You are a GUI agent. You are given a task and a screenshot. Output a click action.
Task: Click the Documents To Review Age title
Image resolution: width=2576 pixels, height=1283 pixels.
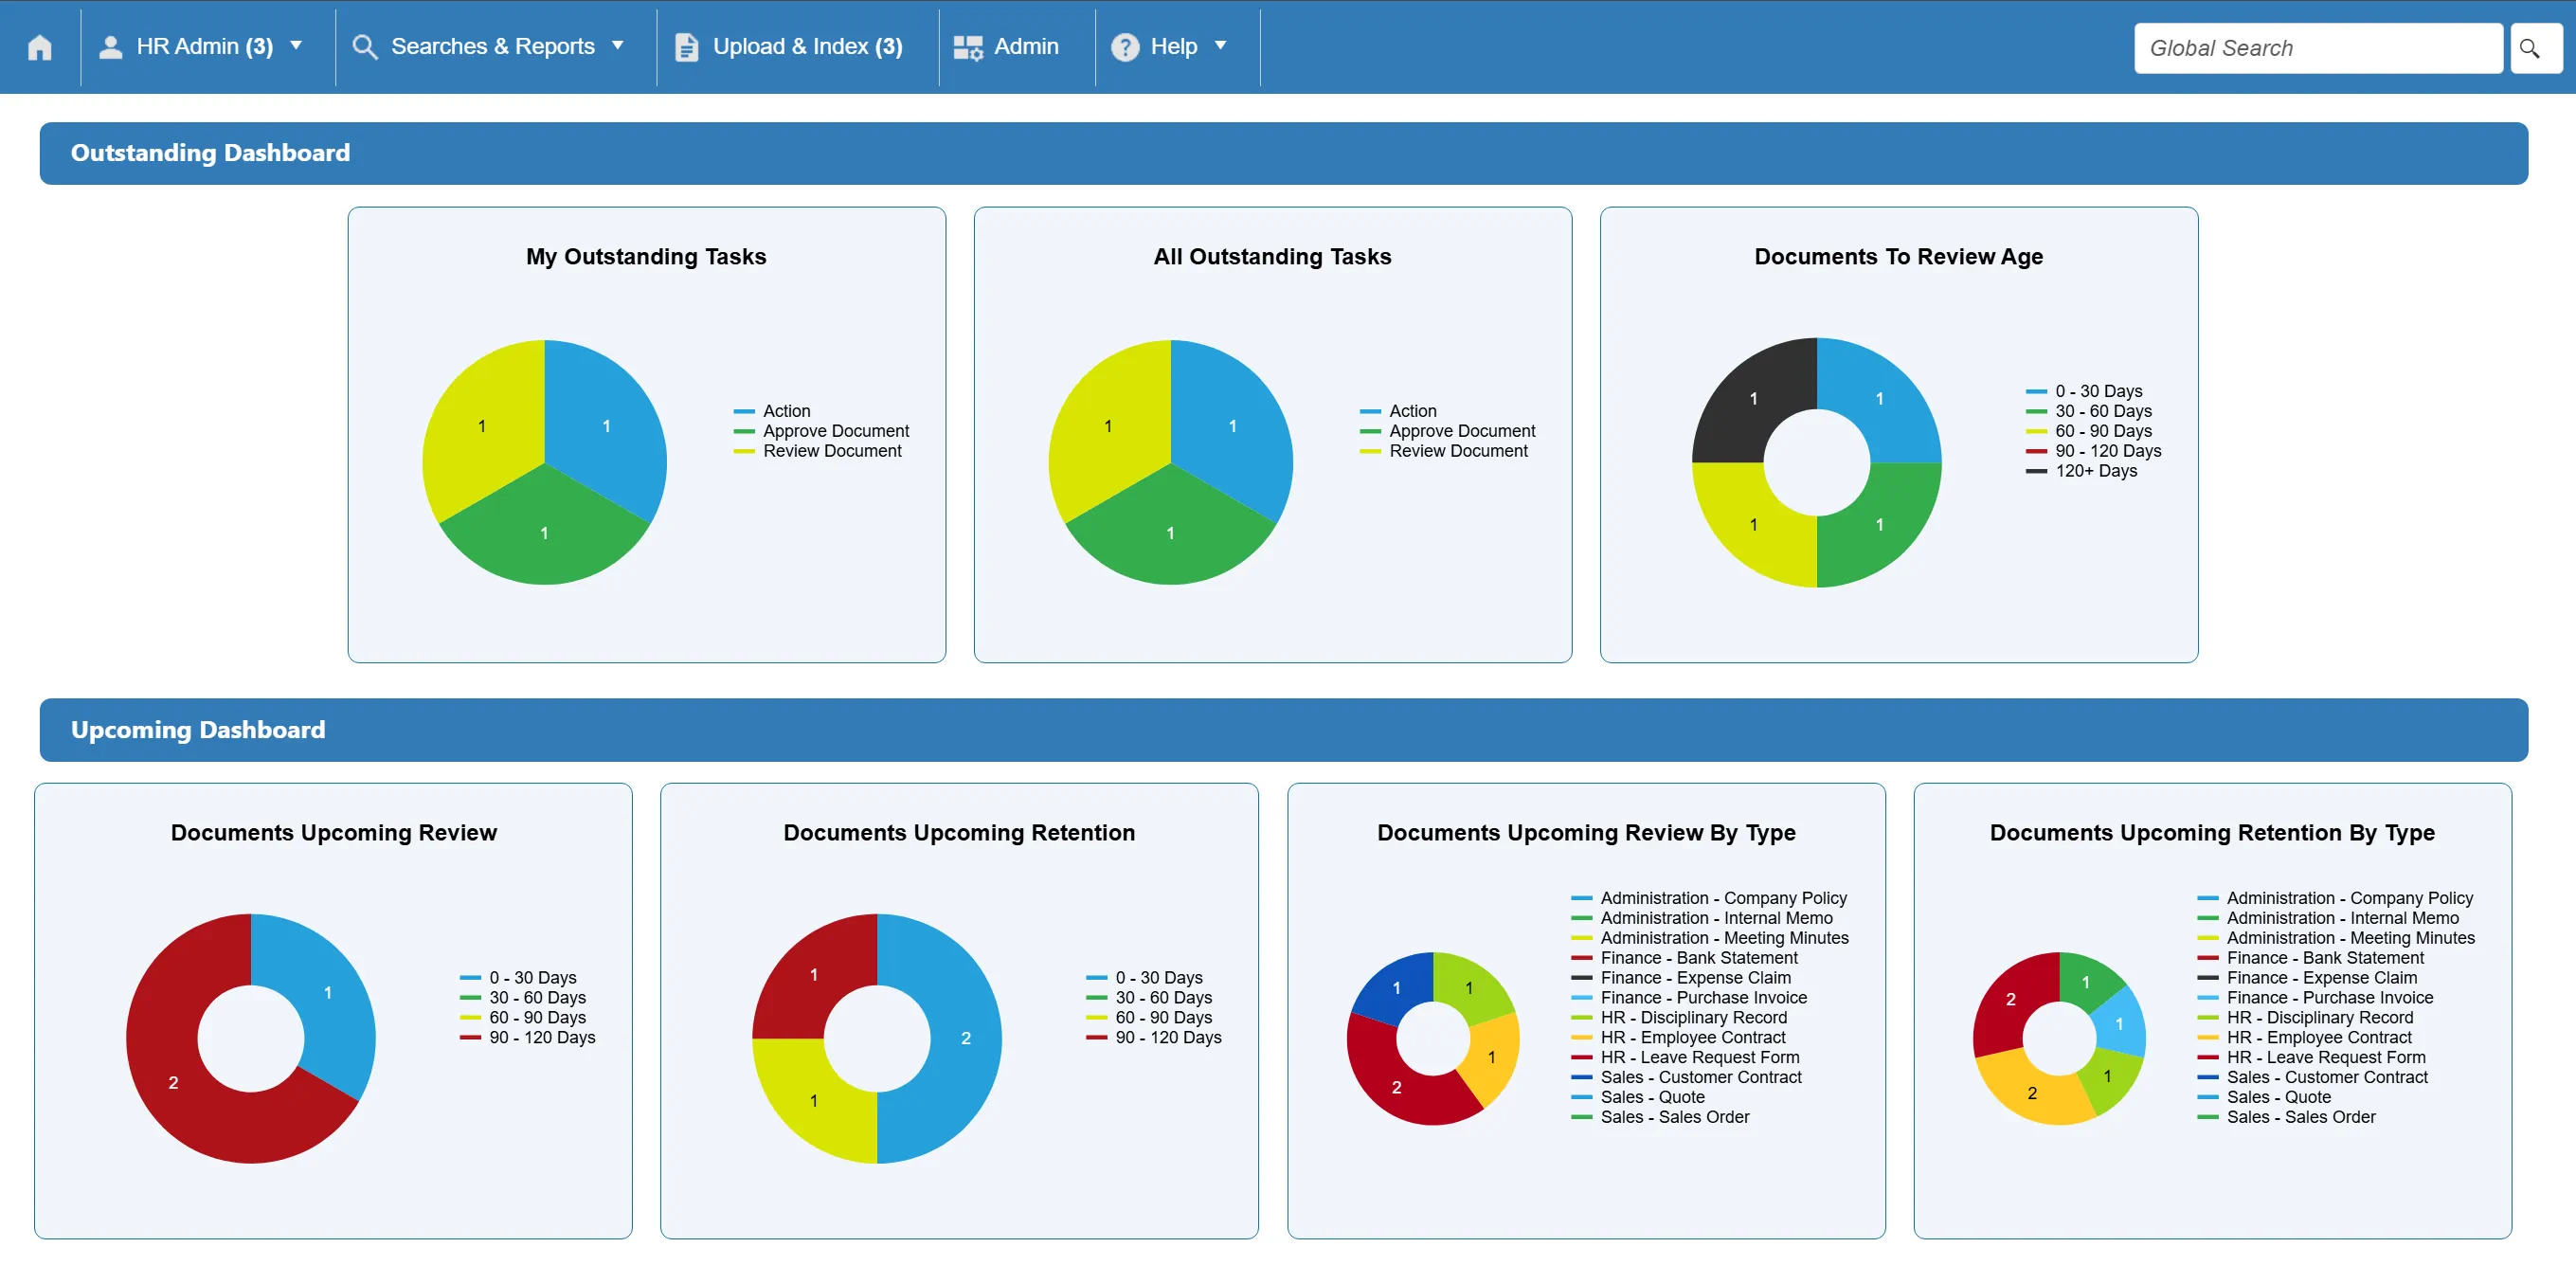click(1898, 257)
